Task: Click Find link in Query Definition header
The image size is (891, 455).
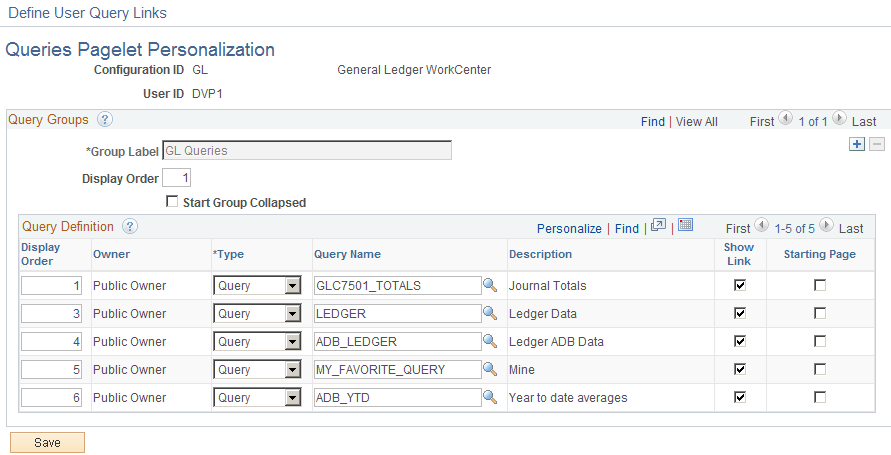Action: tap(627, 228)
